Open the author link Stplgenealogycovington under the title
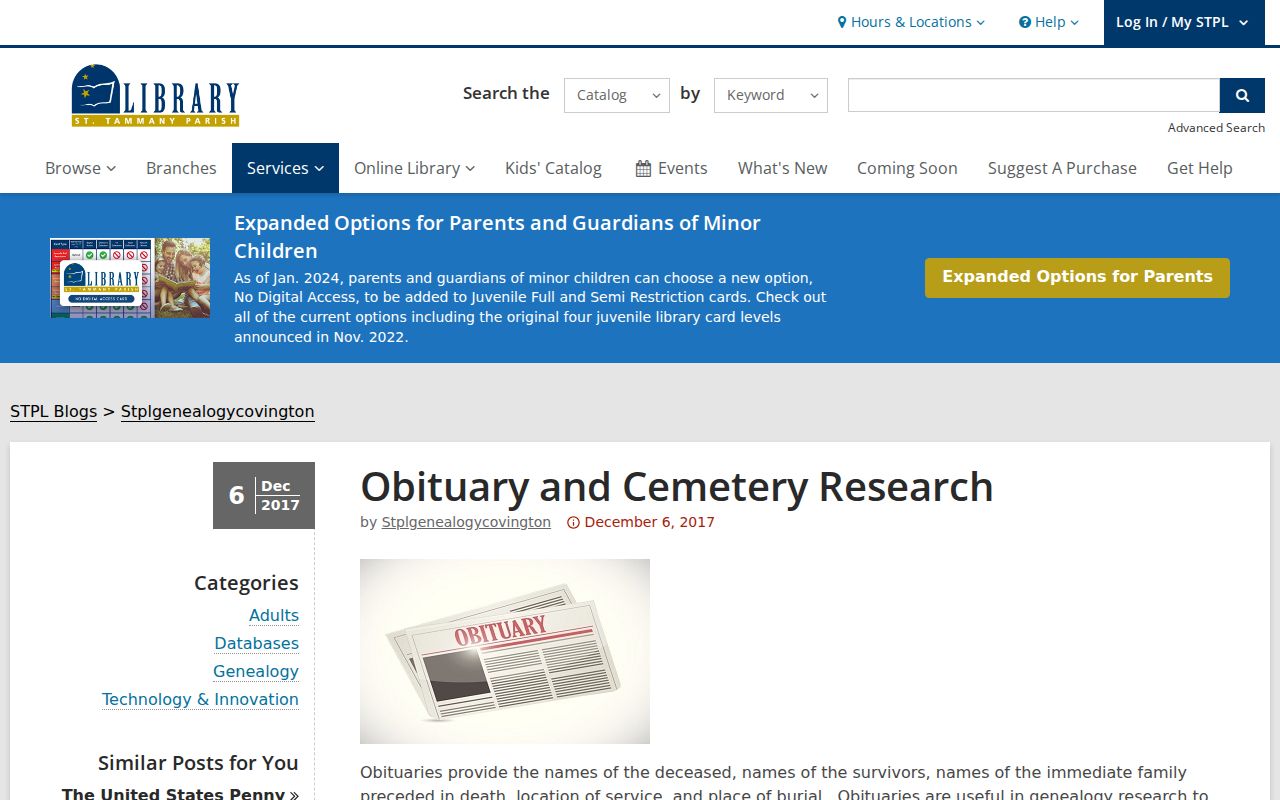This screenshot has height=800, width=1280. 466,522
